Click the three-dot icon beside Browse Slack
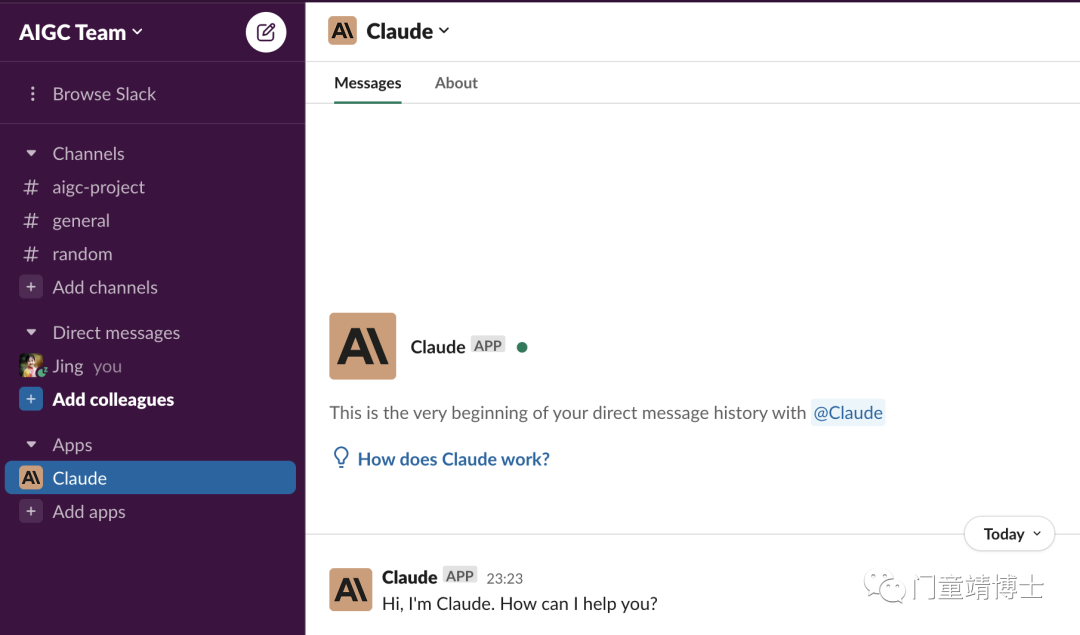The height and width of the screenshot is (635, 1080). pyautogui.click(x=32, y=94)
